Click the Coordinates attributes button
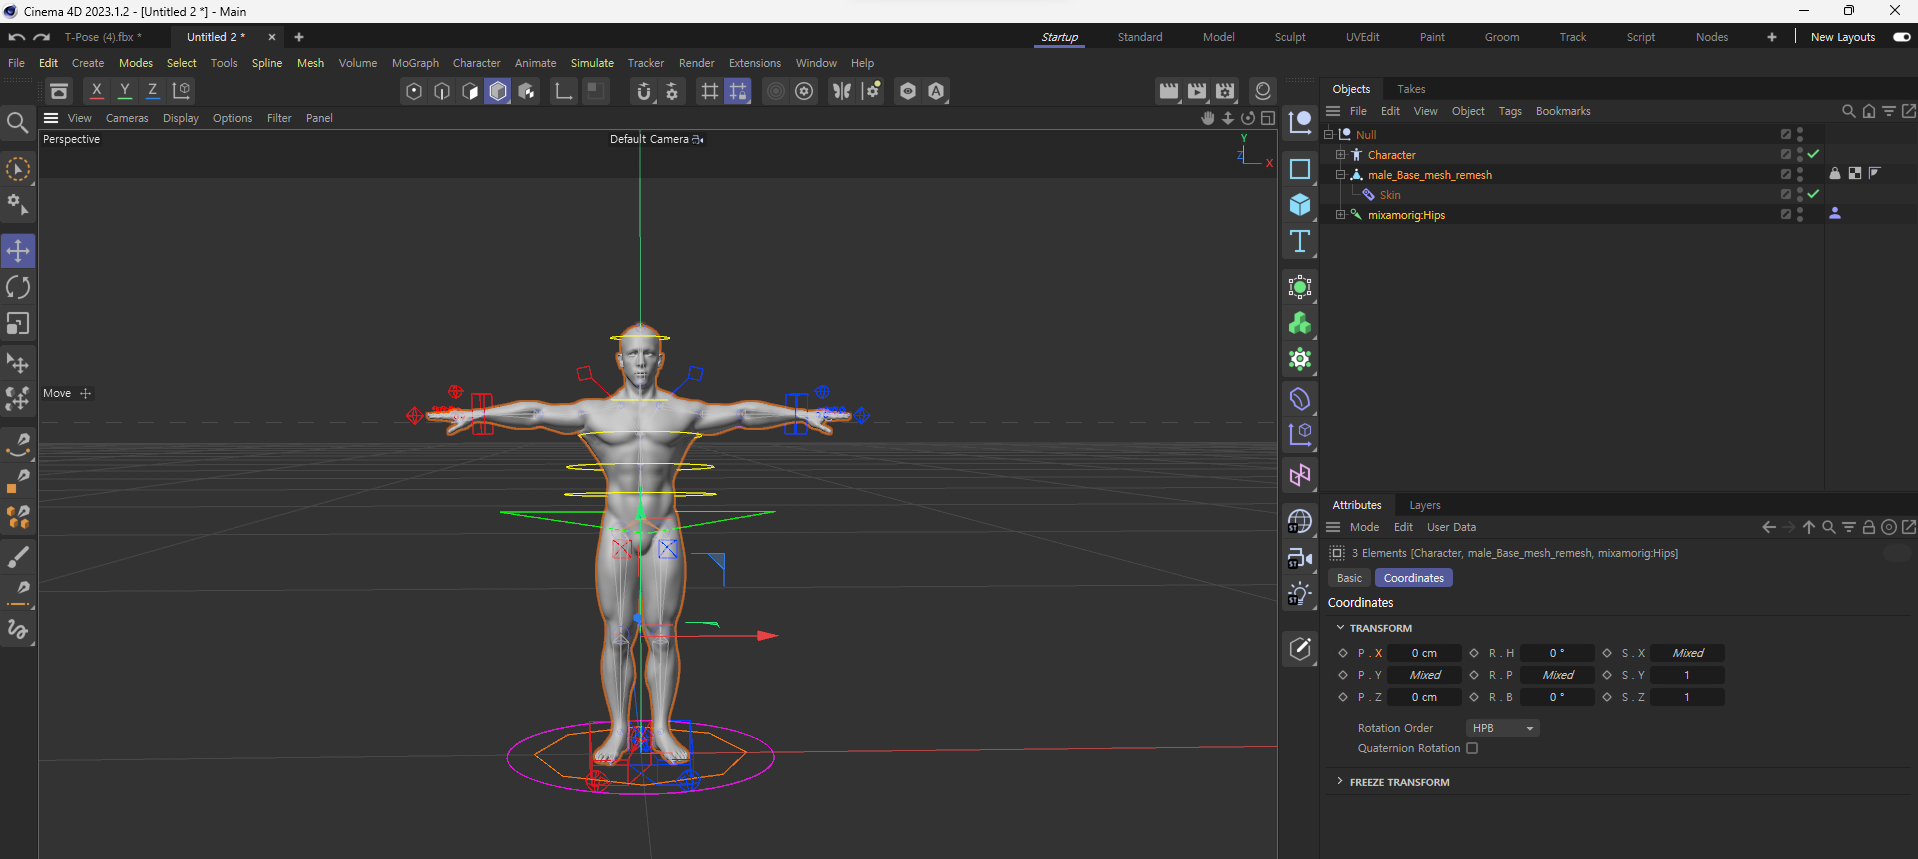 click(1414, 578)
